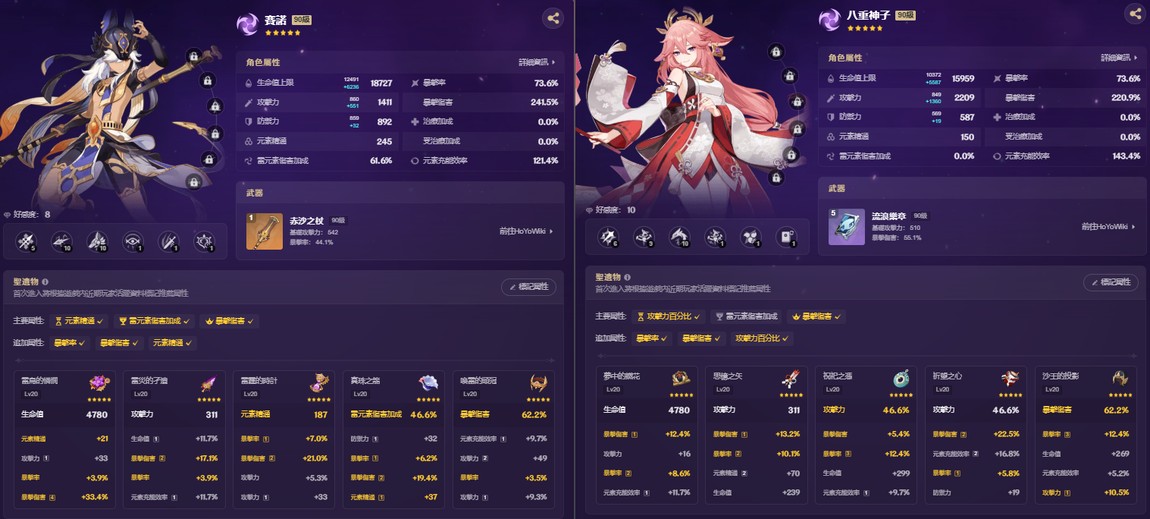Open the 沙王的投影 circlet artifact card
This screenshot has width=1150, height=519.
click(x=1085, y=435)
